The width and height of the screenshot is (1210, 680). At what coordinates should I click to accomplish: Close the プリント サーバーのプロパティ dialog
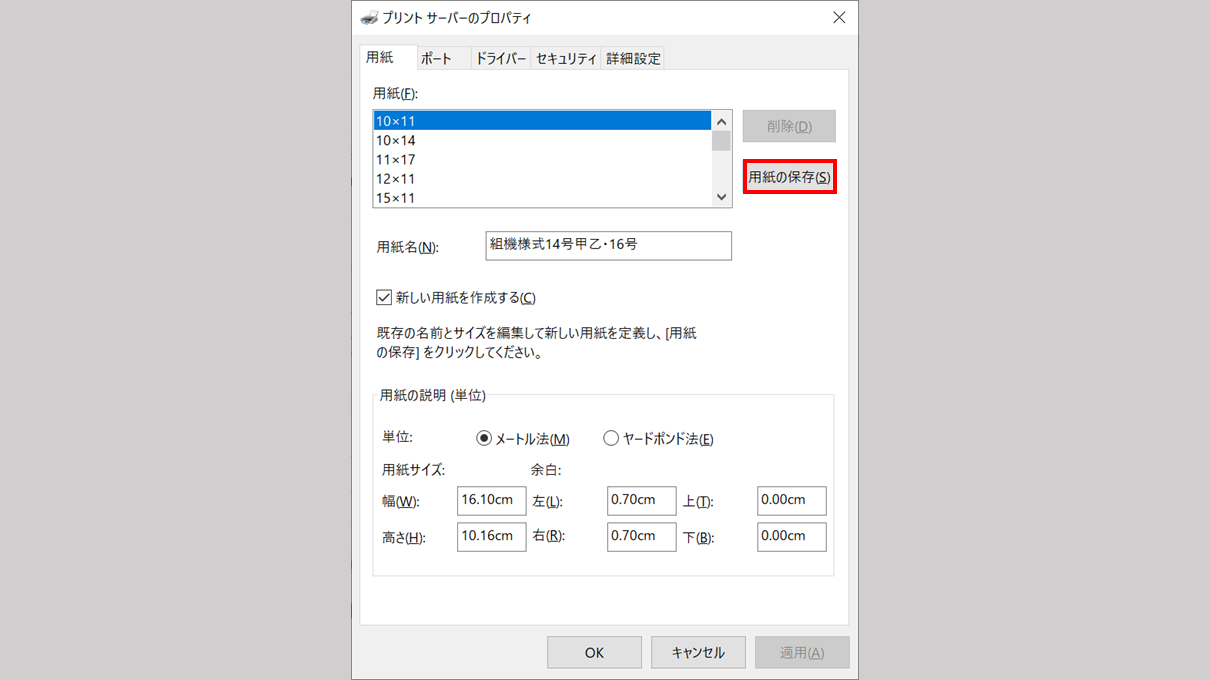(x=838, y=18)
